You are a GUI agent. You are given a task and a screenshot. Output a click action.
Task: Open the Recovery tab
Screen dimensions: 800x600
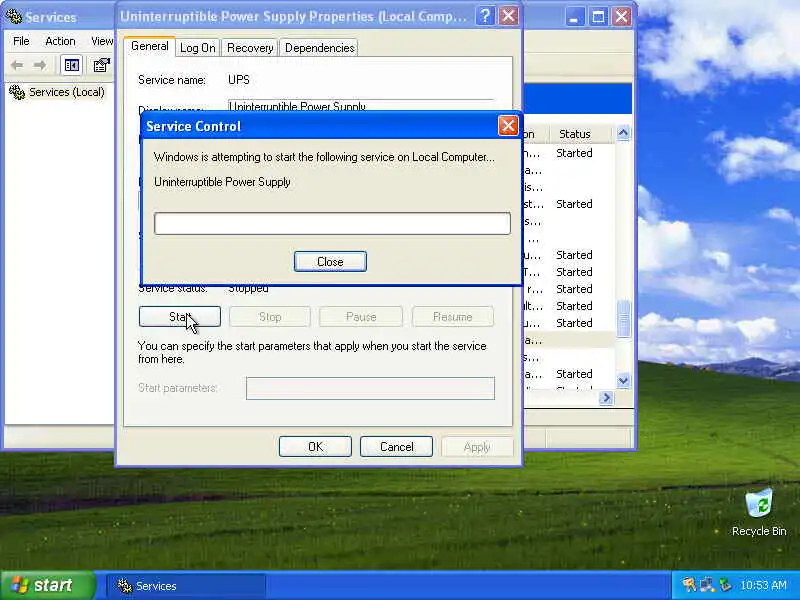pyautogui.click(x=250, y=48)
